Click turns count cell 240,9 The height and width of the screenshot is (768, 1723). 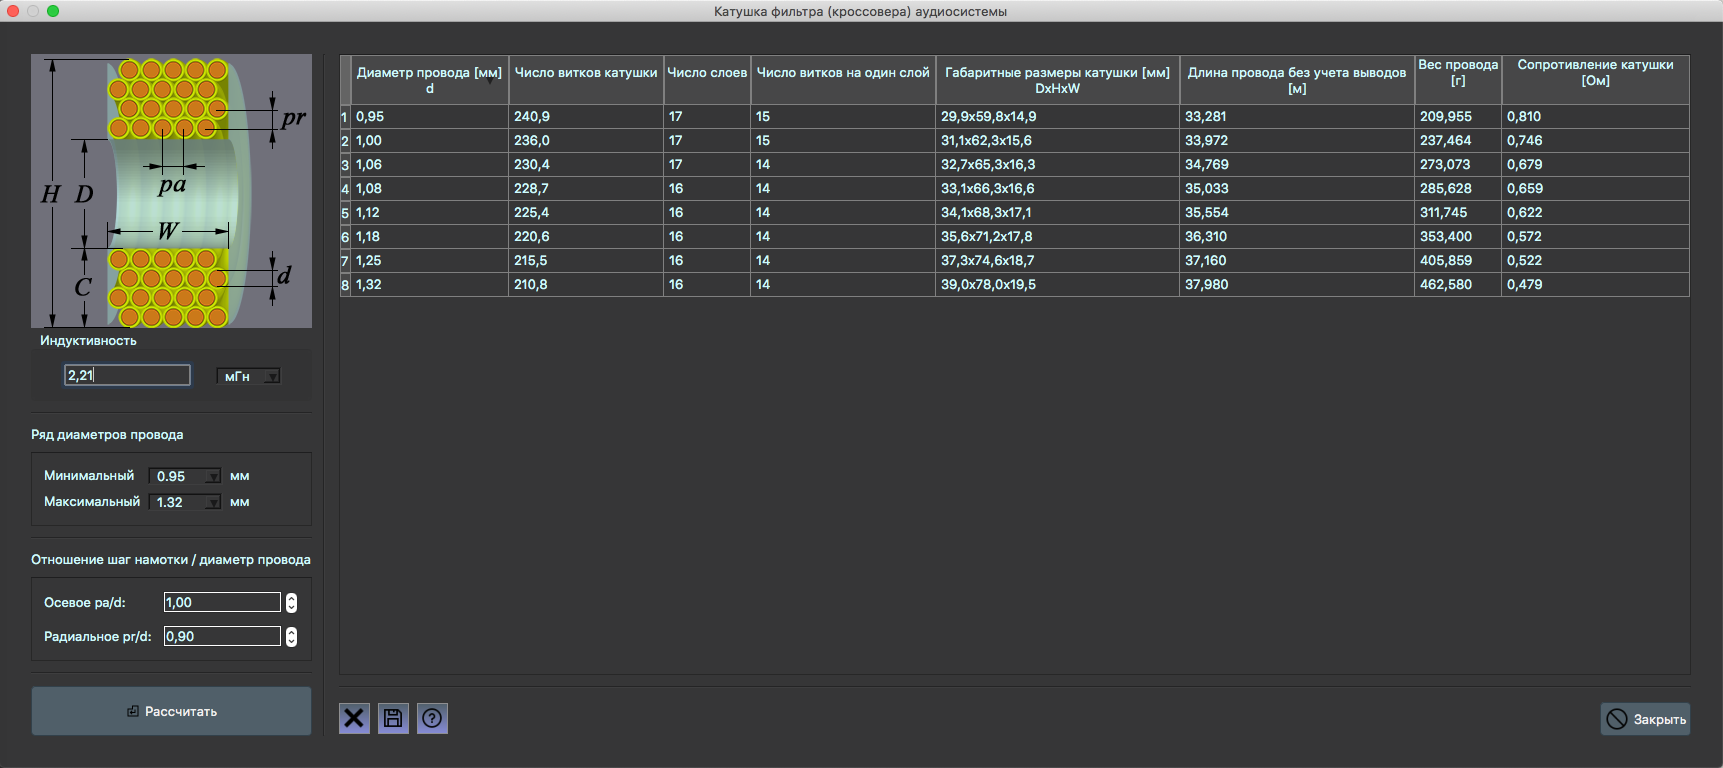587,117
